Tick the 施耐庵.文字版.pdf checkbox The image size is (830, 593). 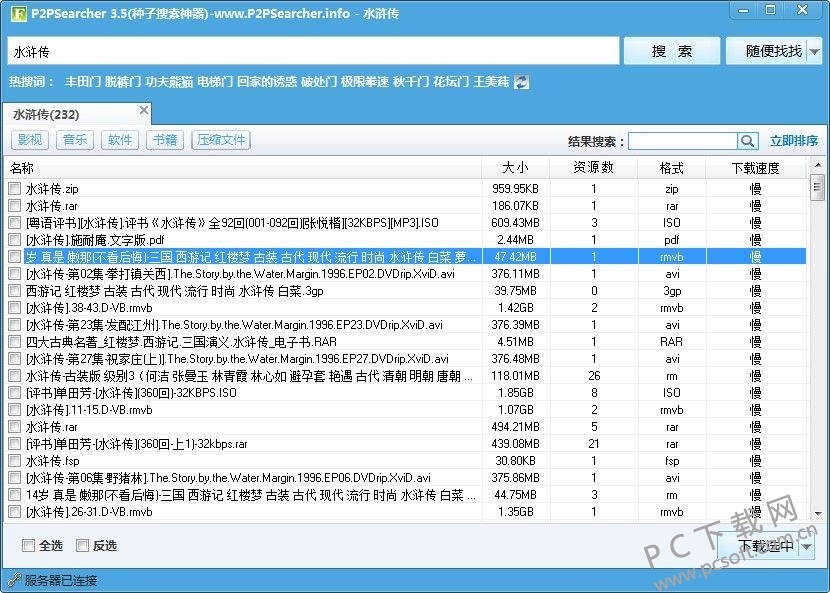click(x=15, y=239)
